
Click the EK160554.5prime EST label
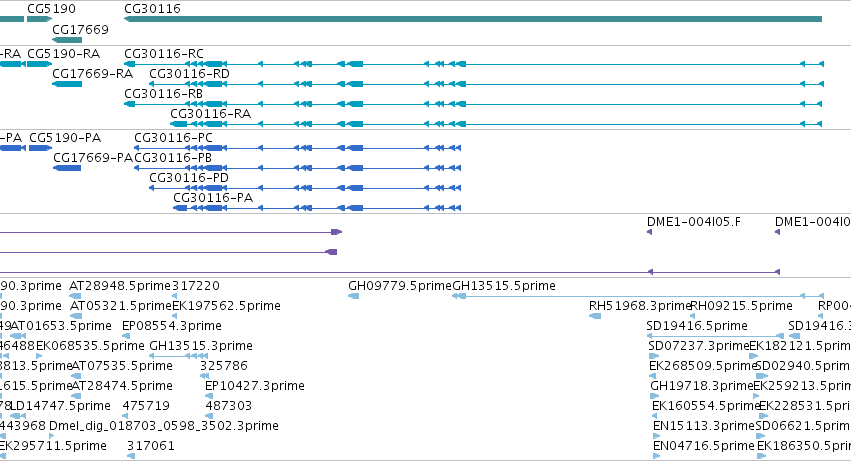point(706,406)
